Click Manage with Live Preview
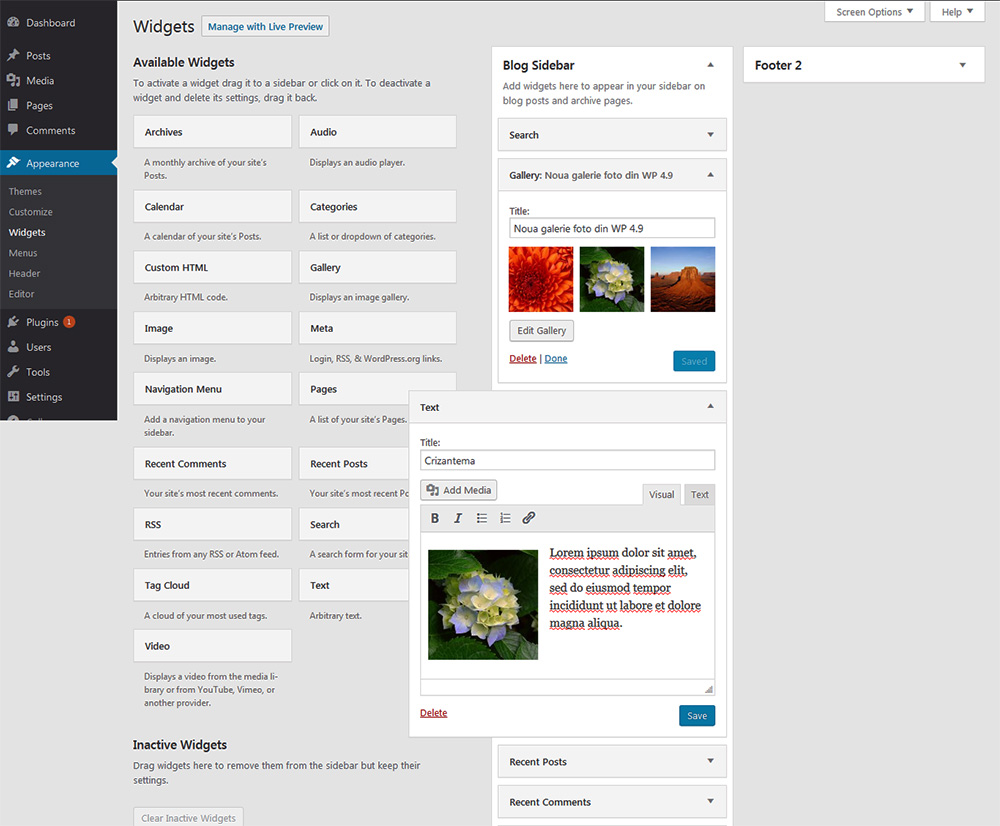 [x=265, y=27]
